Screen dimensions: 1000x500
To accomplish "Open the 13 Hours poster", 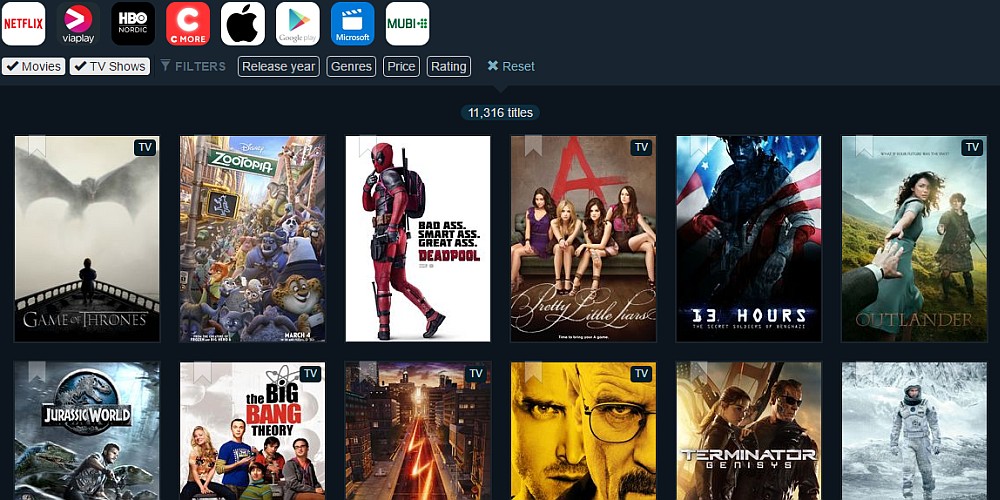I will click(x=749, y=239).
